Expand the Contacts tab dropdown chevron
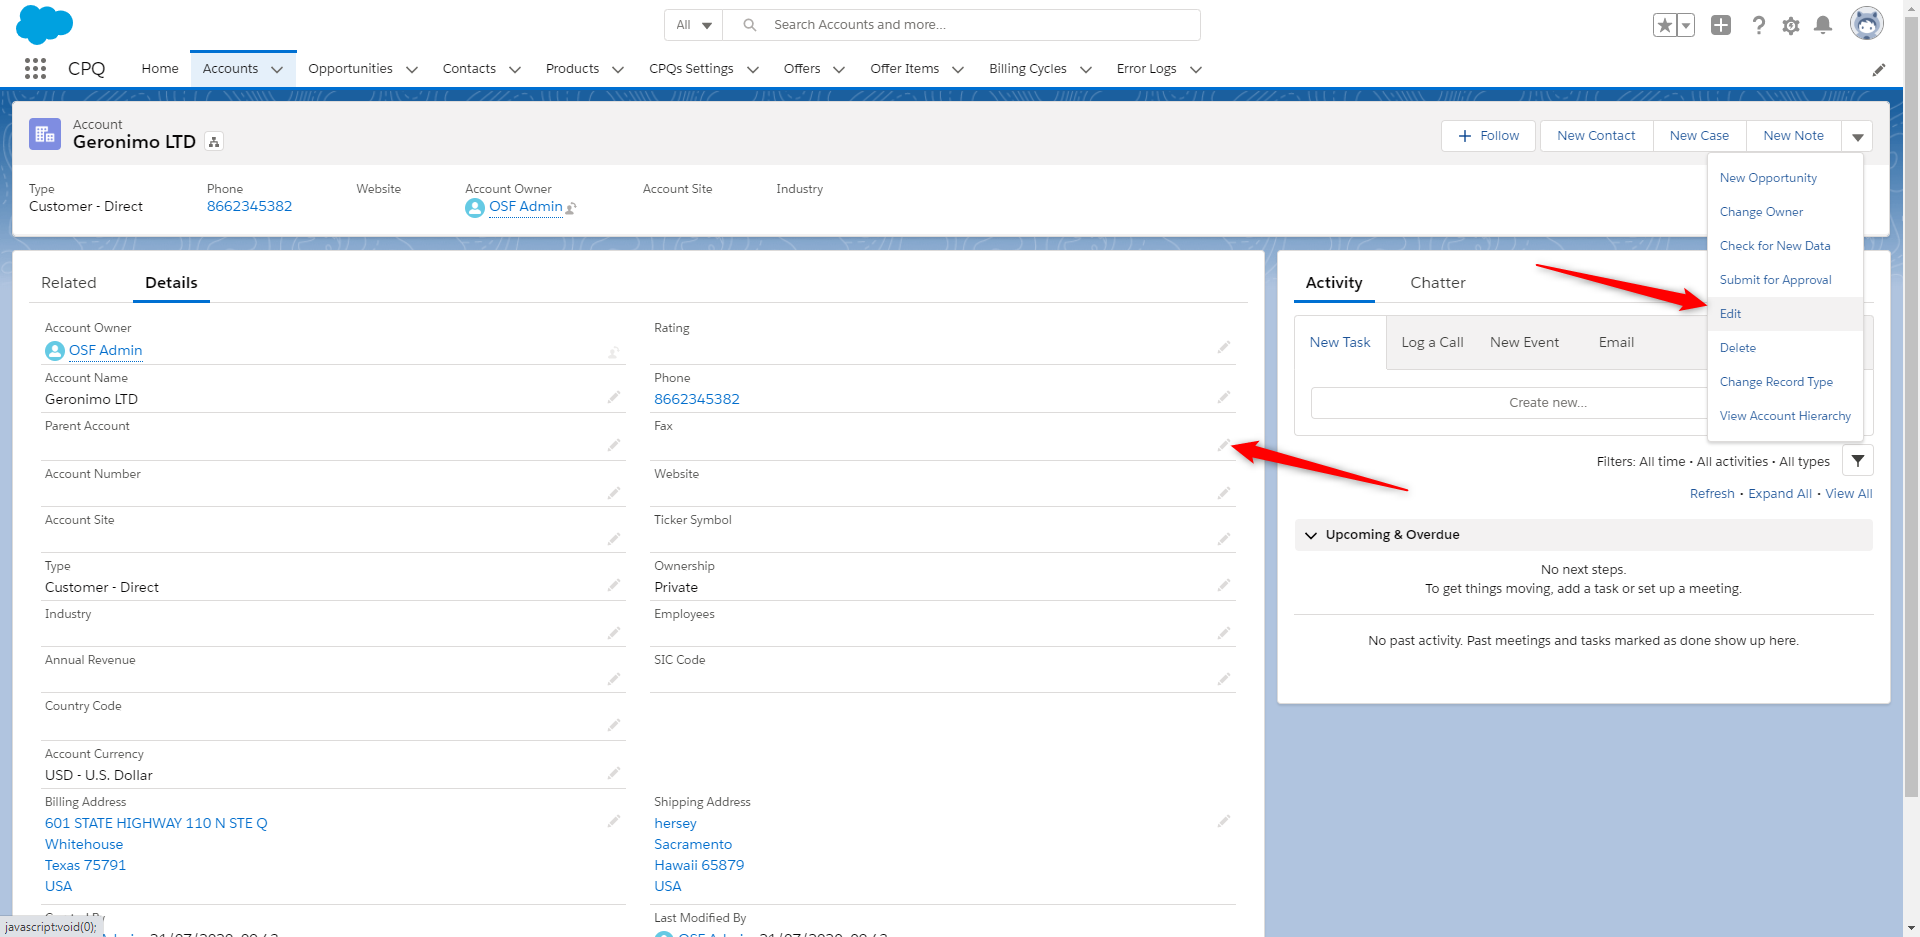This screenshot has width=1920, height=937. pos(515,69)
